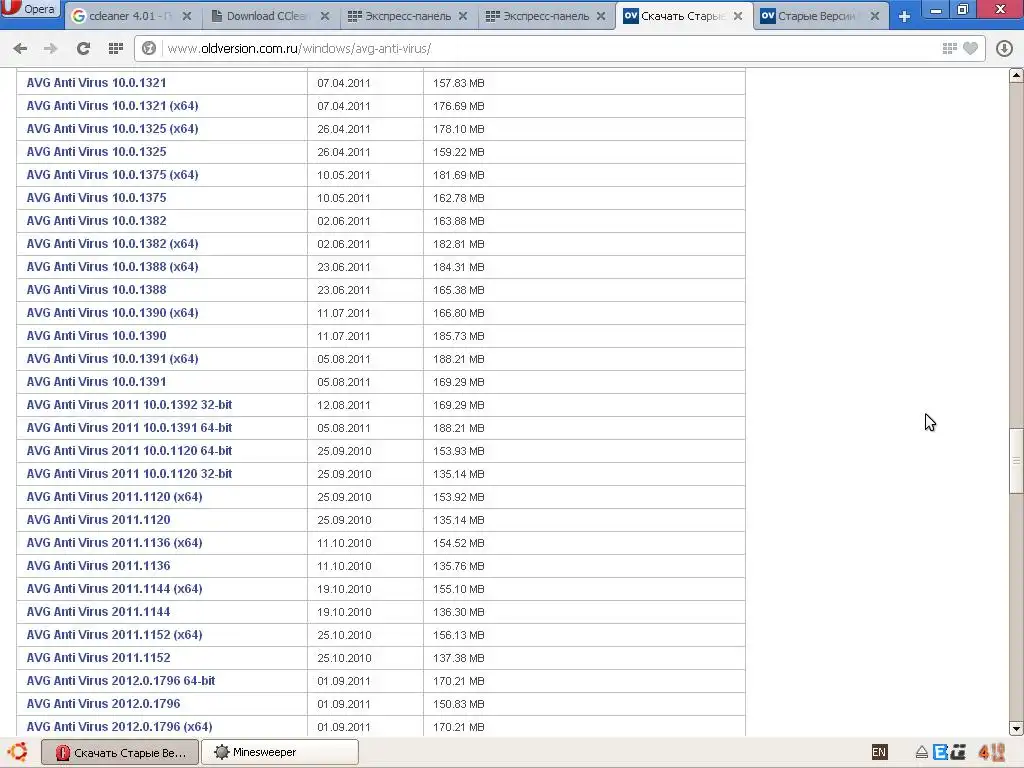1024x768 pixels.
Task: Open AVG Anti Virus 2011.1152 link
Action: pos(99,658)
